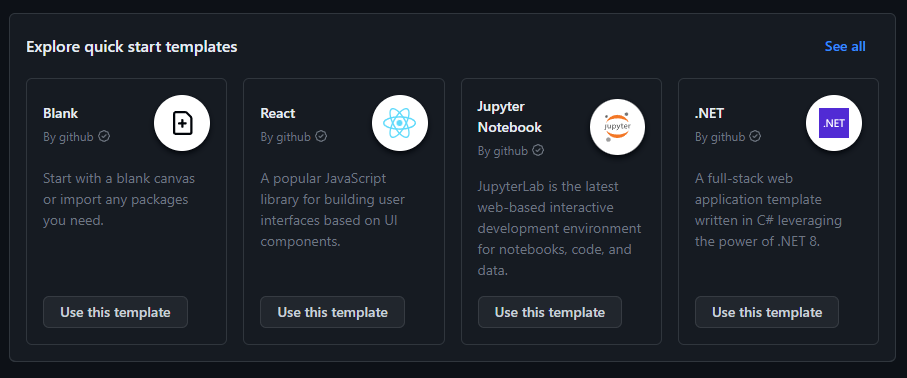Click verified badge on Jupyter Notebook author
The width and height of the screenshot is (907, 378).
tap(538, 151)
